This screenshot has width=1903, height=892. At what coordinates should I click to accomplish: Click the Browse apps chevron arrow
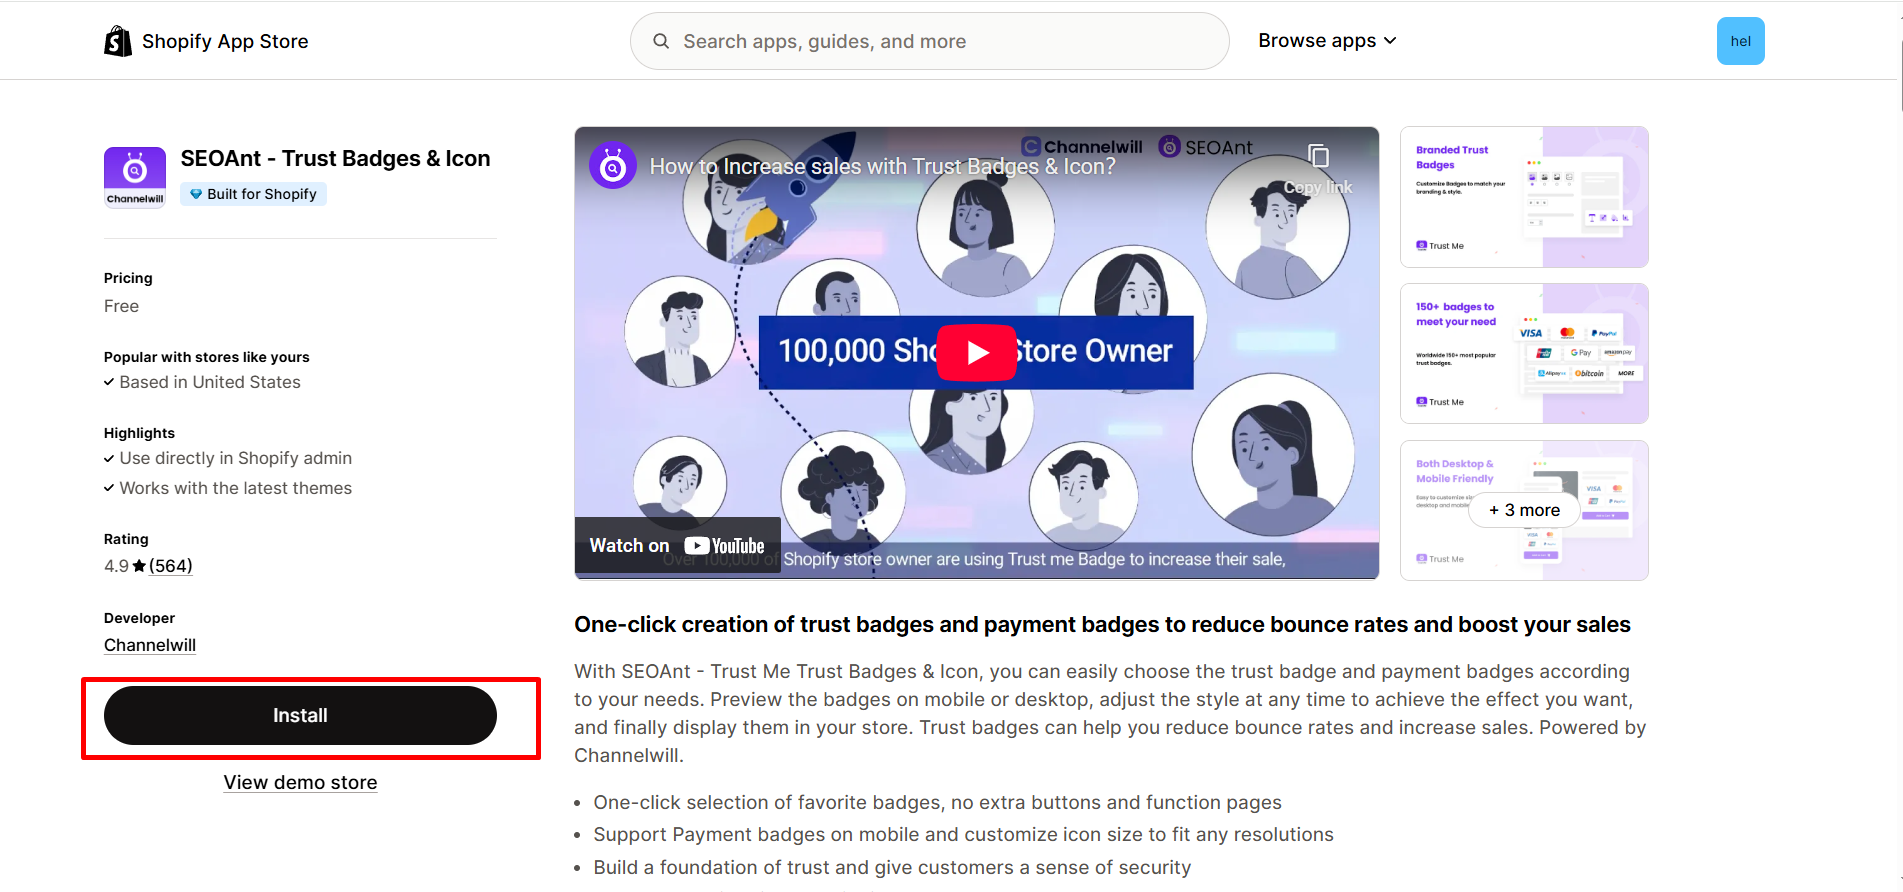1390,41
